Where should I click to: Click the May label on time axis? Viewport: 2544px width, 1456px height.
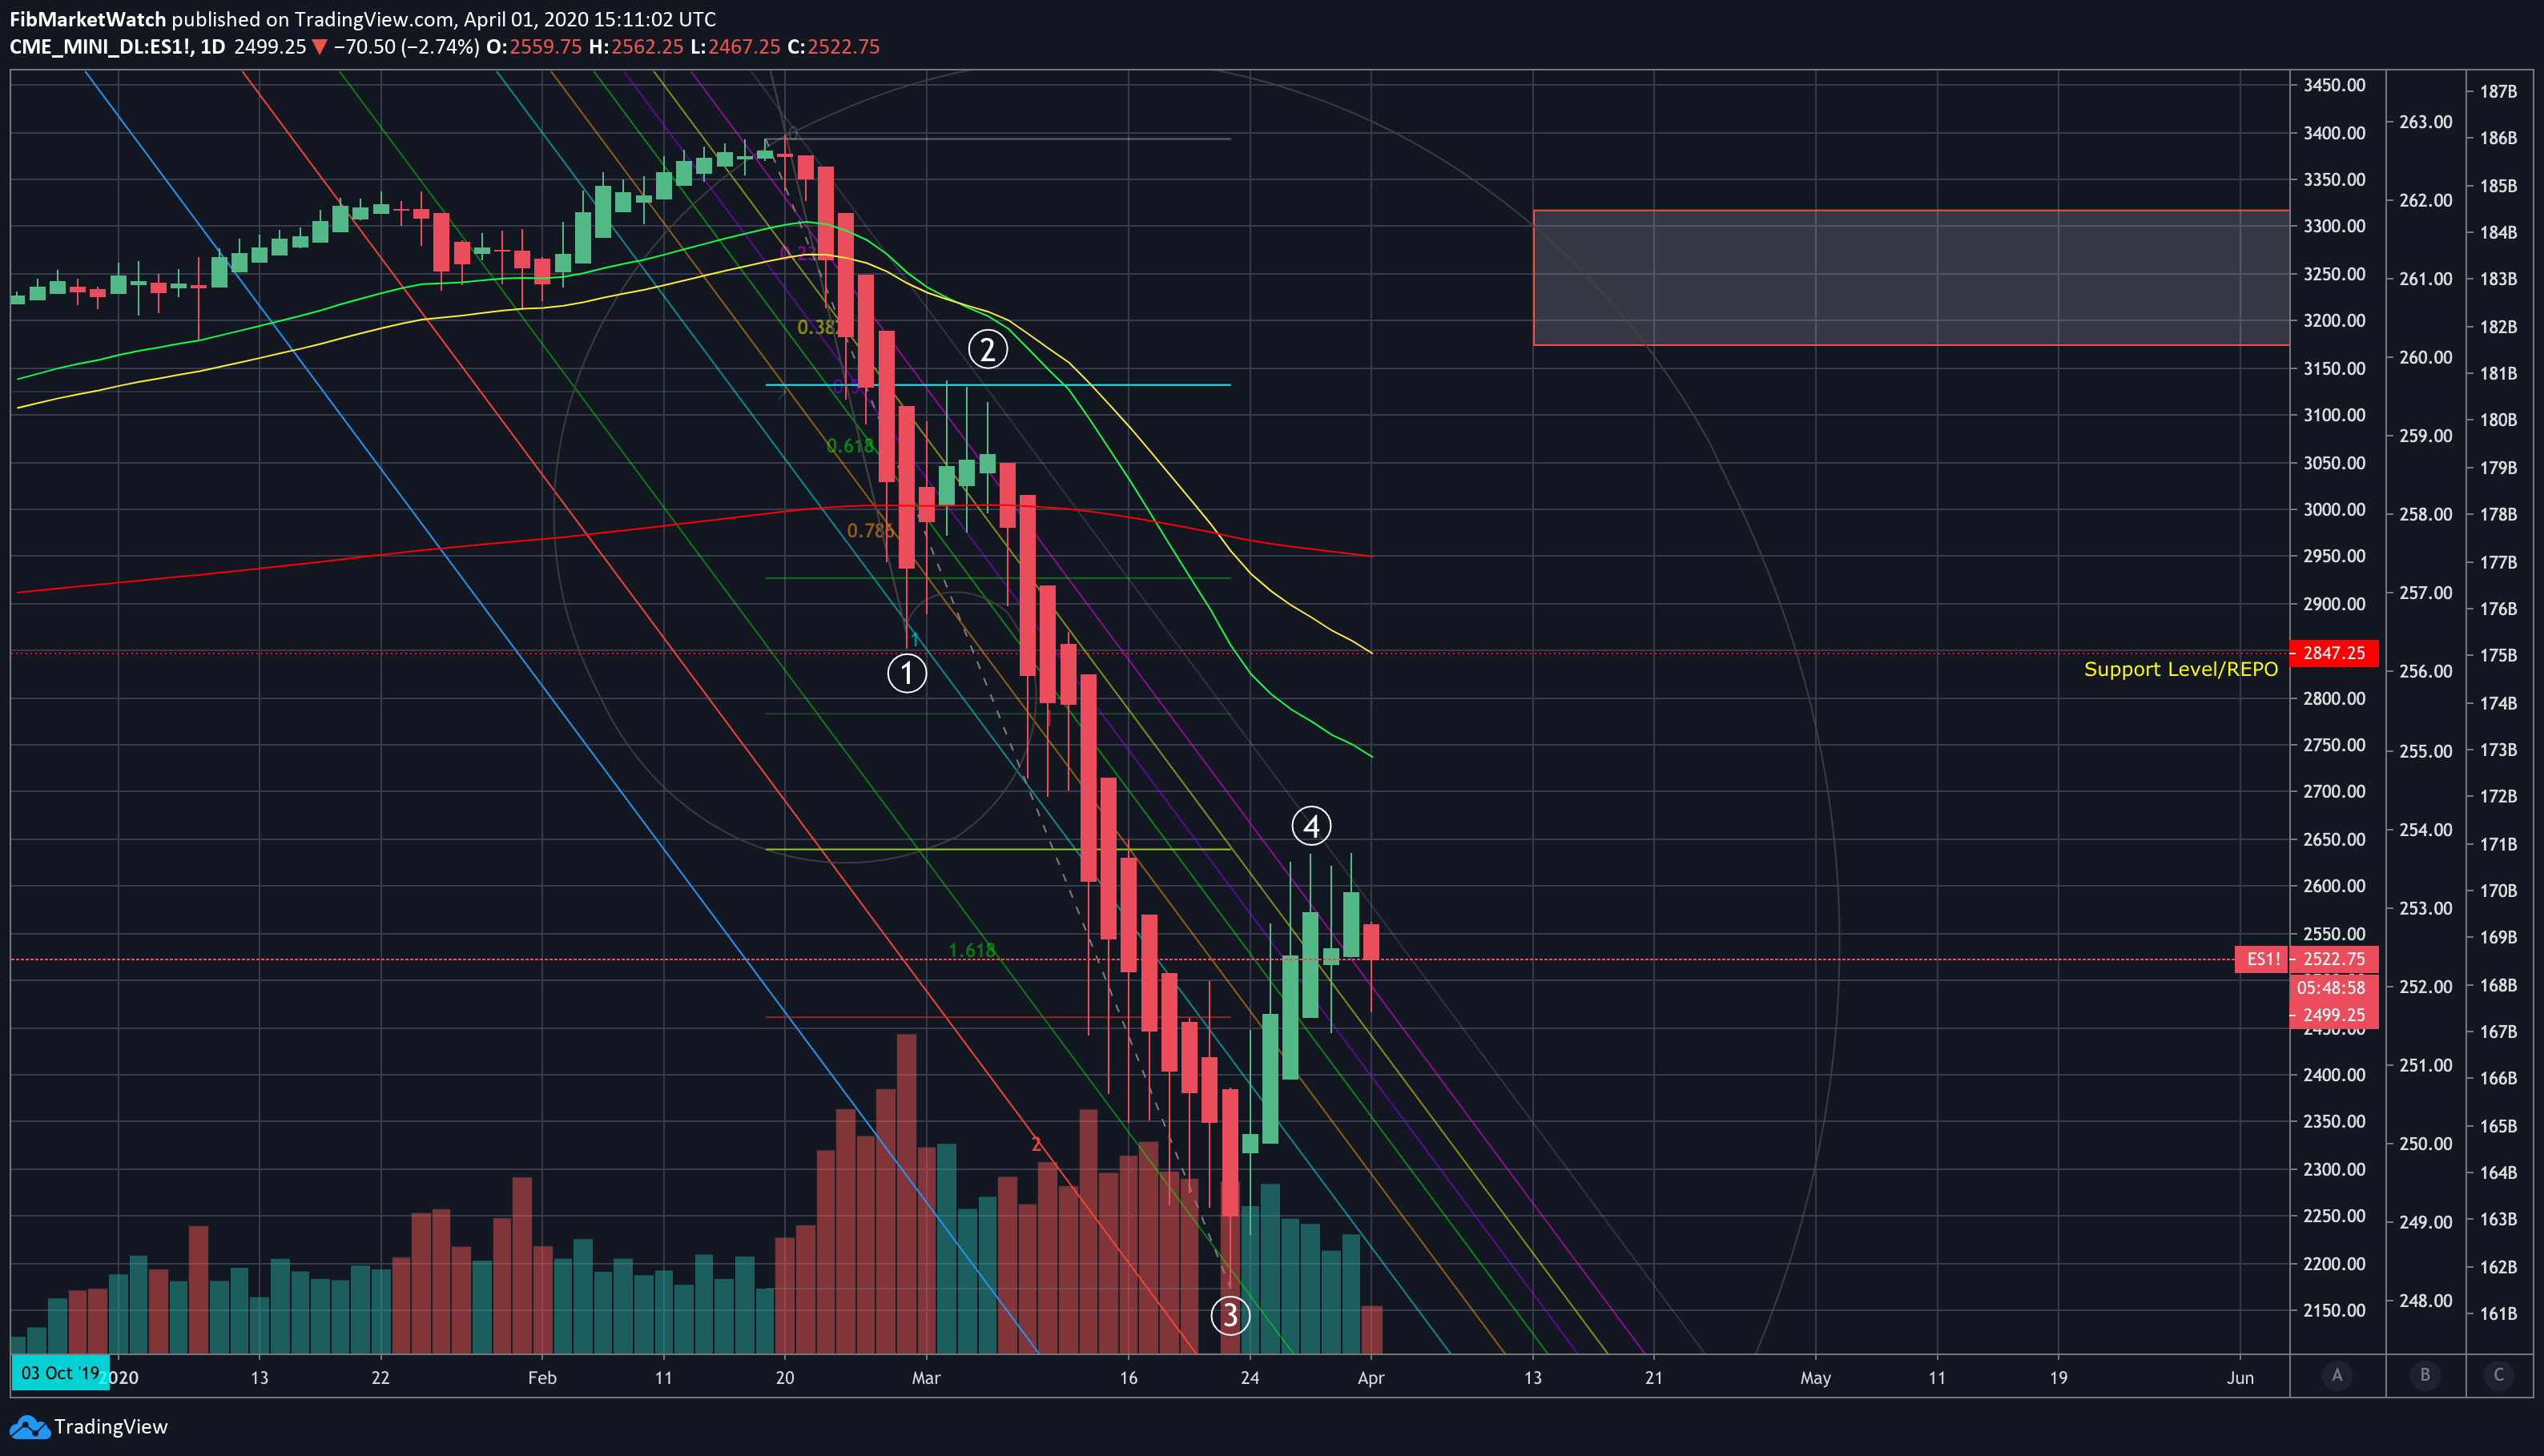click(1815, 1378)
